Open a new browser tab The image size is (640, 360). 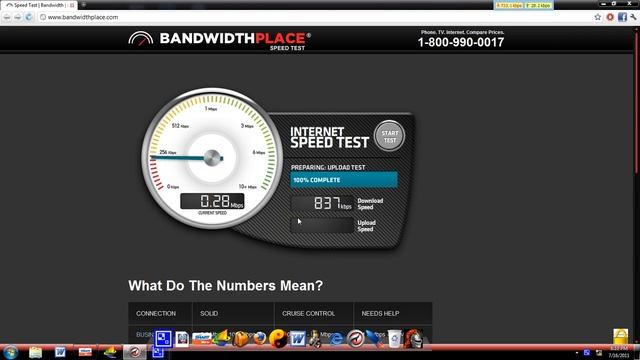tap(84, 5)
